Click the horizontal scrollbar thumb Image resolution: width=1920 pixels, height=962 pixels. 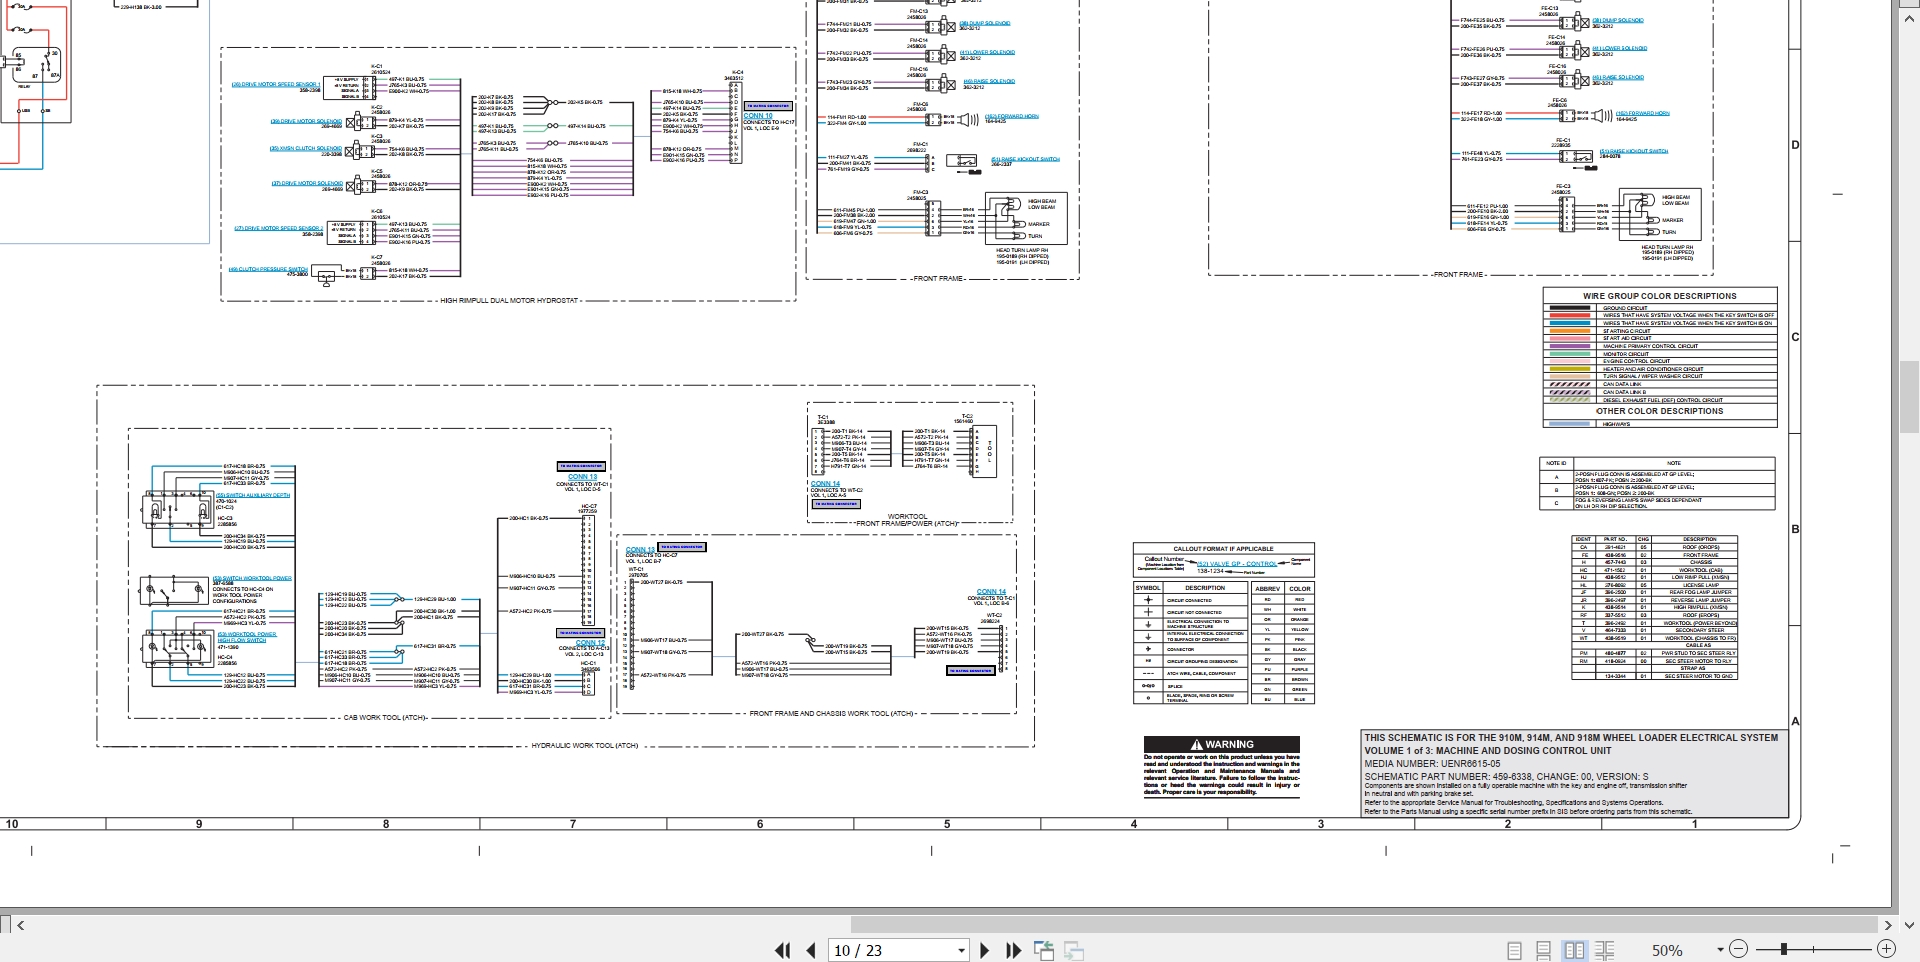[x=1364, y=925]
